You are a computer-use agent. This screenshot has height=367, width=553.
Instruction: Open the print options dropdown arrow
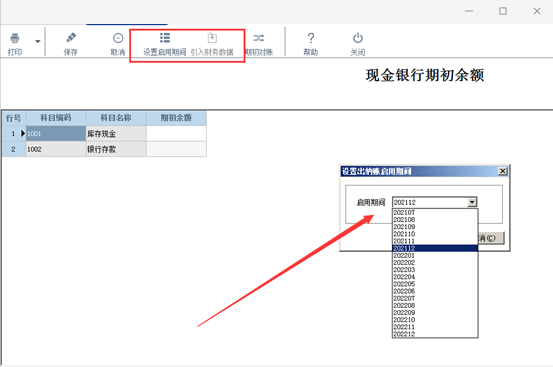pos(38,42)
